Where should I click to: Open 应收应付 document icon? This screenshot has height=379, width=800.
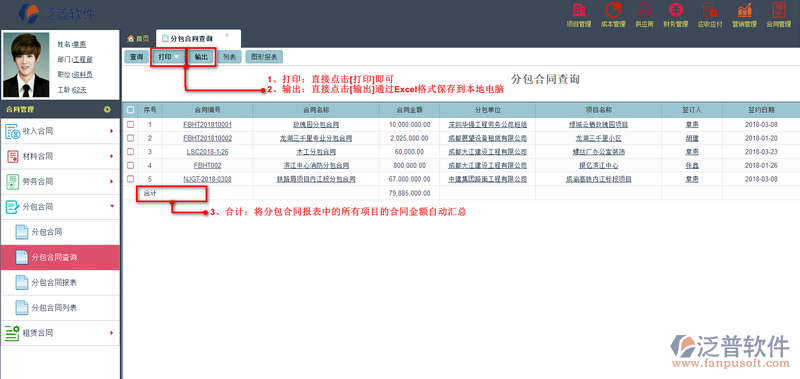click(x=710, y=10)
